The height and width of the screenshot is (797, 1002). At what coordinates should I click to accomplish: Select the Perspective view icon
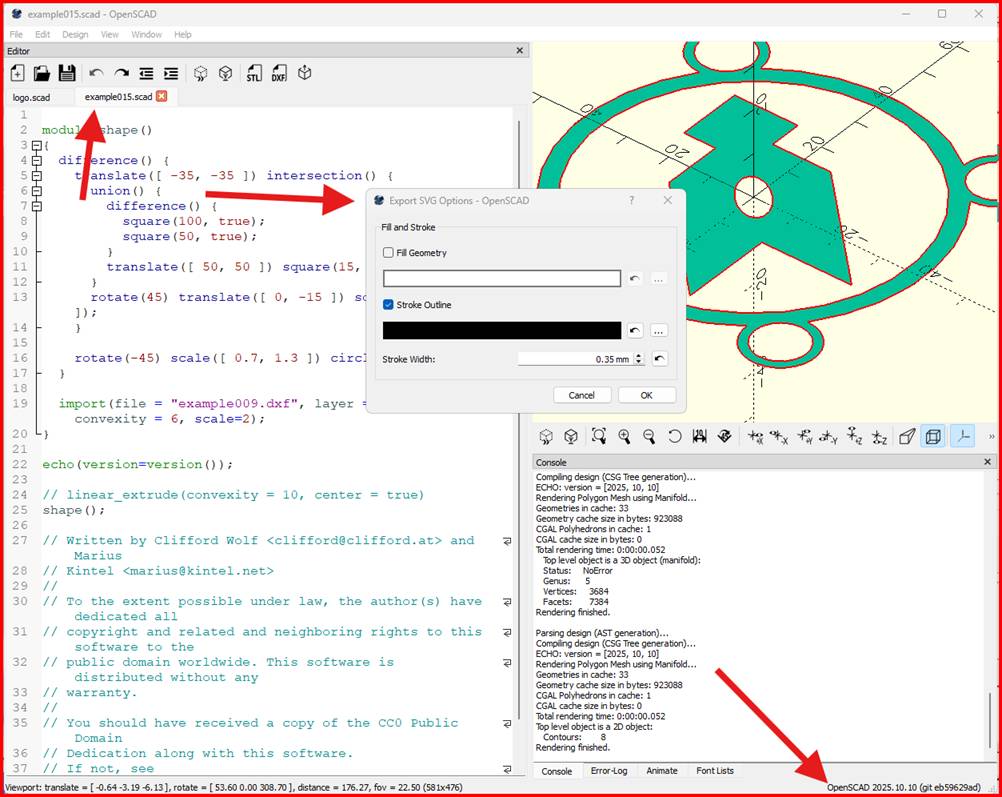click(x=907, y=436)
